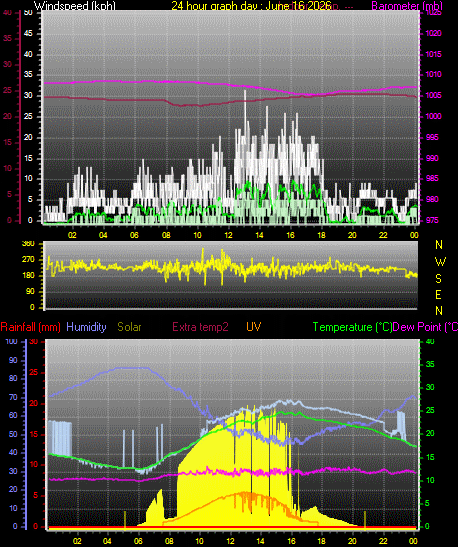Screen dimensions: 458x547
Task: Click blue humidity axis value "60"
Action: [13, 415]
